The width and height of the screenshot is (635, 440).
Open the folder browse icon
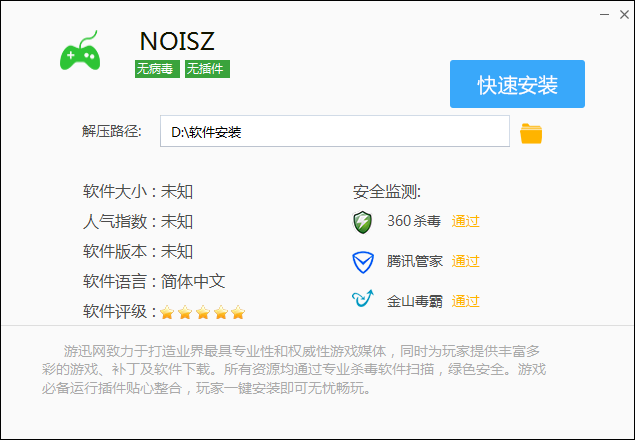tap(531, 133)
